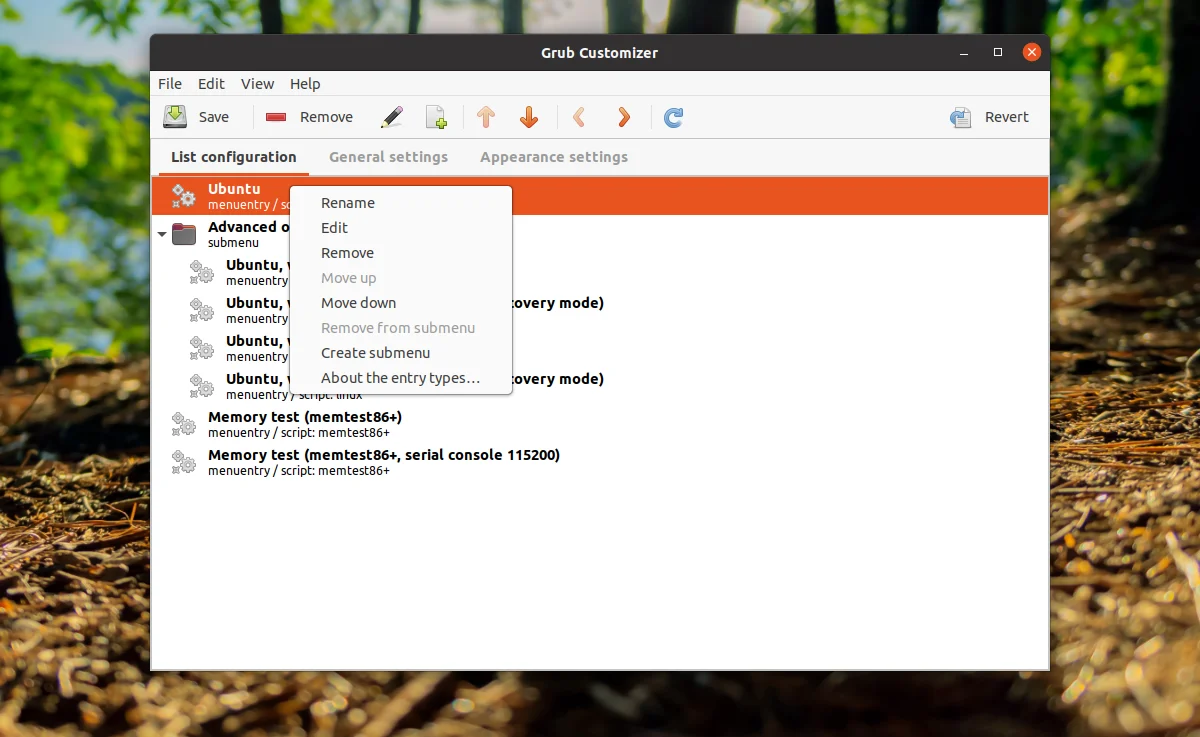Click the Save toolbar icon

(175, 117)
